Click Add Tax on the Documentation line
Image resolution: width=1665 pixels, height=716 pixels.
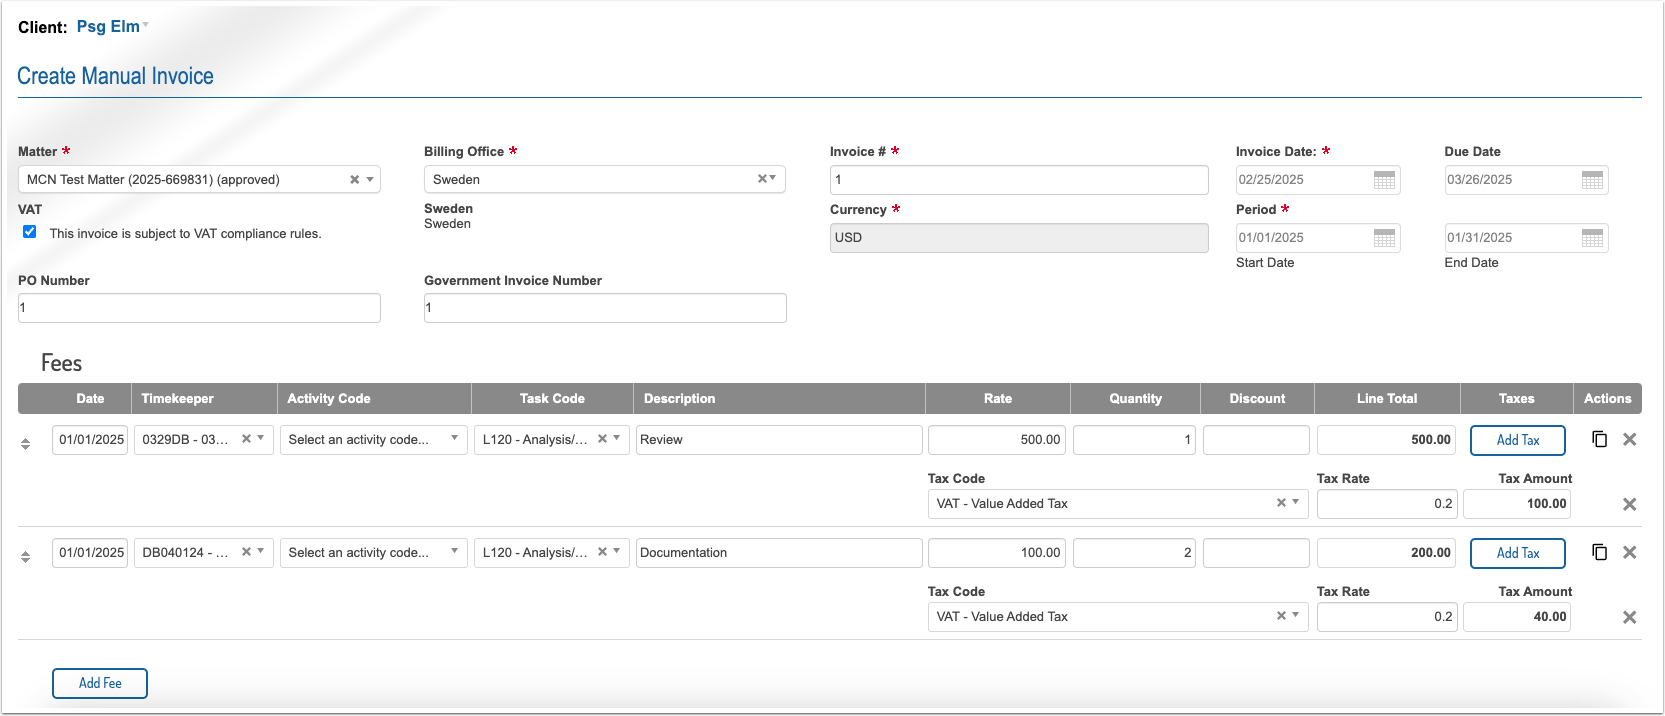click(x=1517, y=553)
